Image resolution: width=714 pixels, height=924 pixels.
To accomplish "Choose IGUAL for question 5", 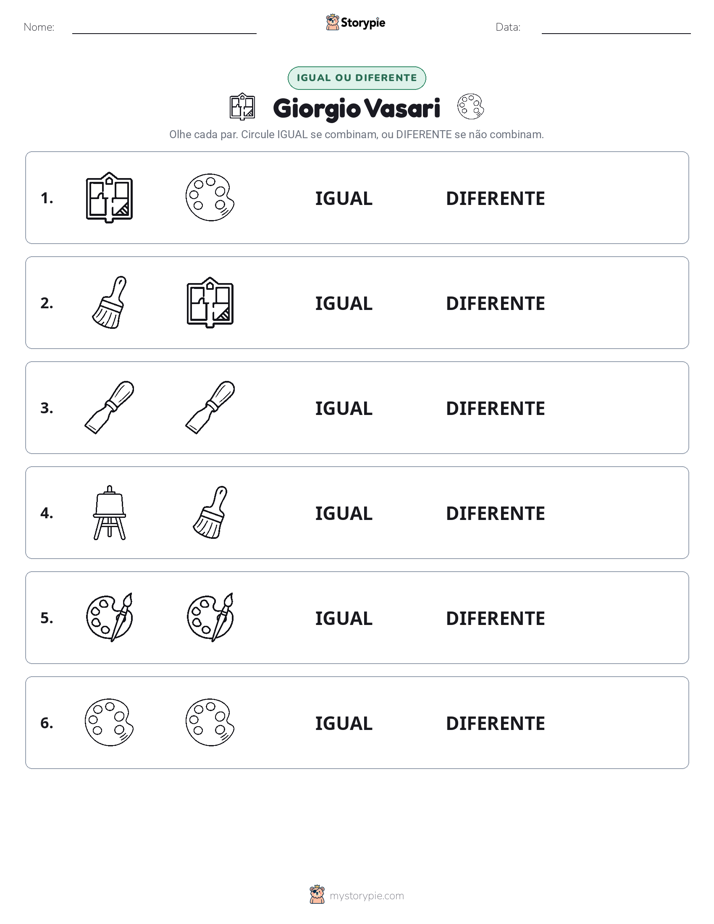I will (x=343, y=618).
